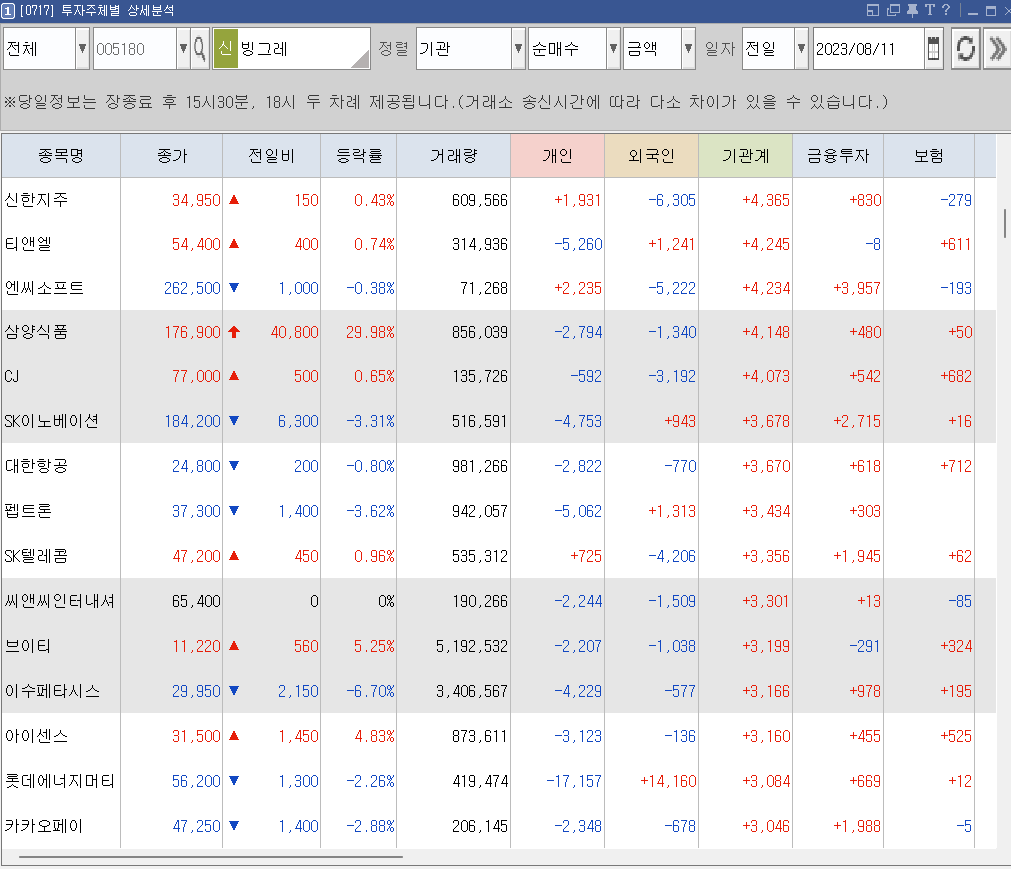Click the double-chevron next page button
The width and height of the screenshot is (1011, 869).
tap(997, 49)
